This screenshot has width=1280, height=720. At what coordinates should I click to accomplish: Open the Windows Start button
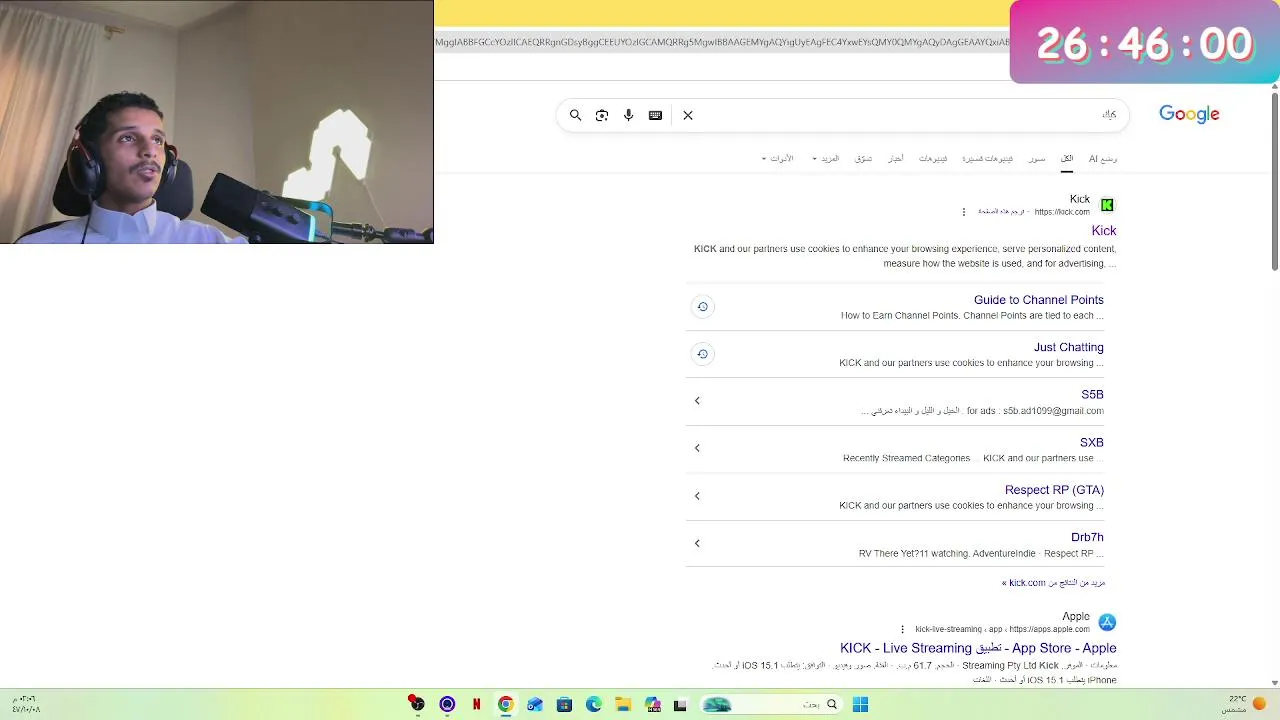[x=860, y=705]
